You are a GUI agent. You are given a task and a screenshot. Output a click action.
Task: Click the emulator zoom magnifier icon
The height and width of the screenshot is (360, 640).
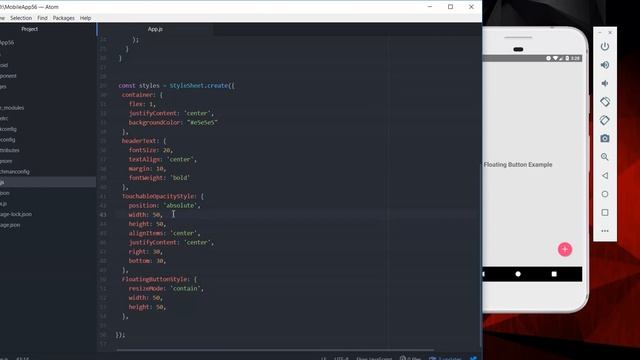click(605, 157)
